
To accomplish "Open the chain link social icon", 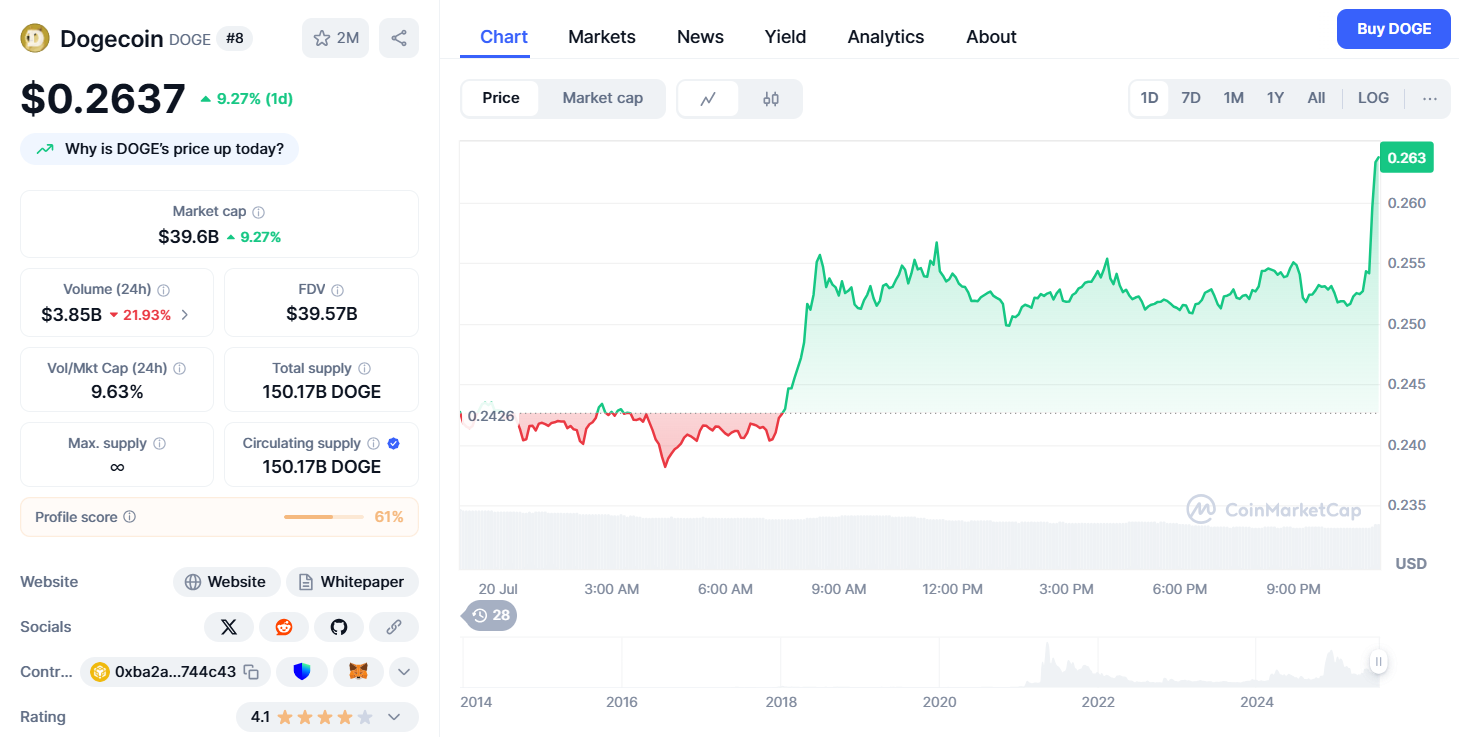I will (x=394, y=627).
